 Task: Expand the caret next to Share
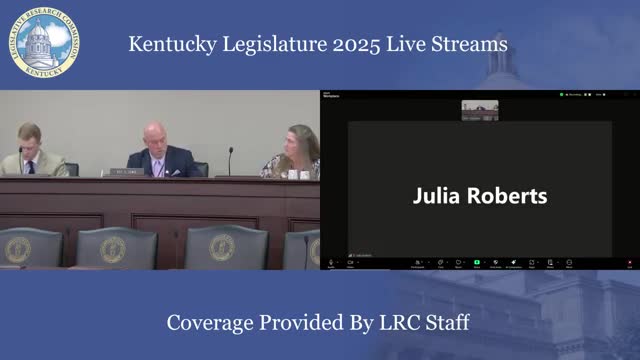pos(485,262)
